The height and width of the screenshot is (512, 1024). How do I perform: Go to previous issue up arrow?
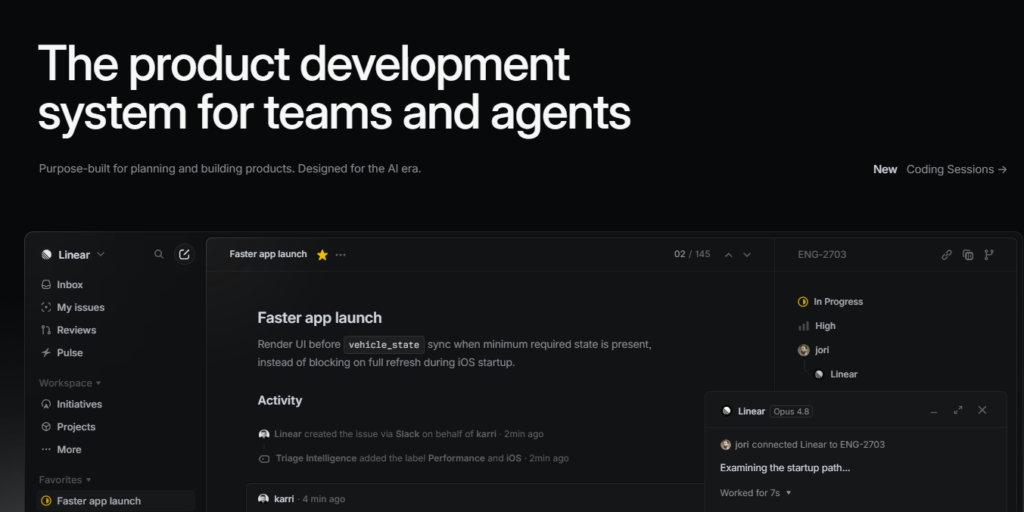(729, 255)
